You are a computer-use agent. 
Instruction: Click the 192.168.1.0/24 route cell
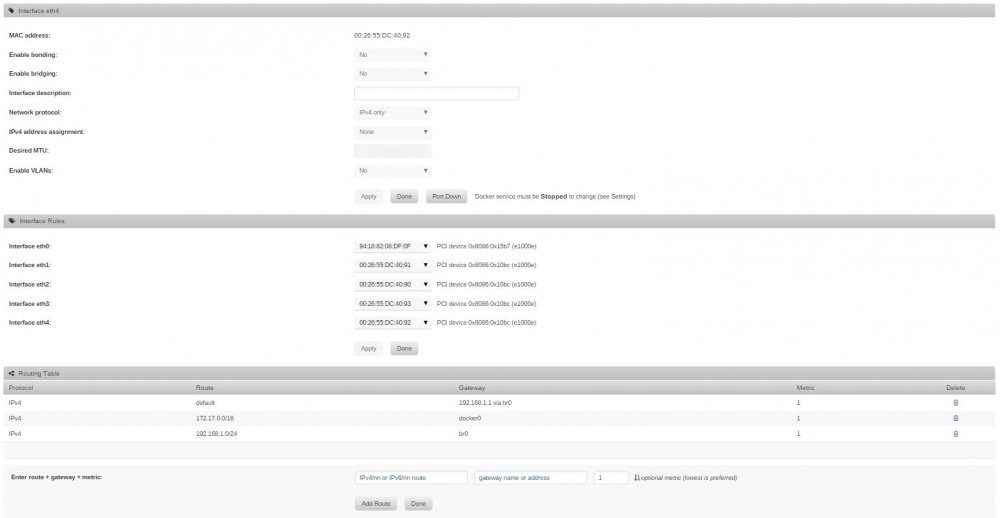tap(216, 434)
